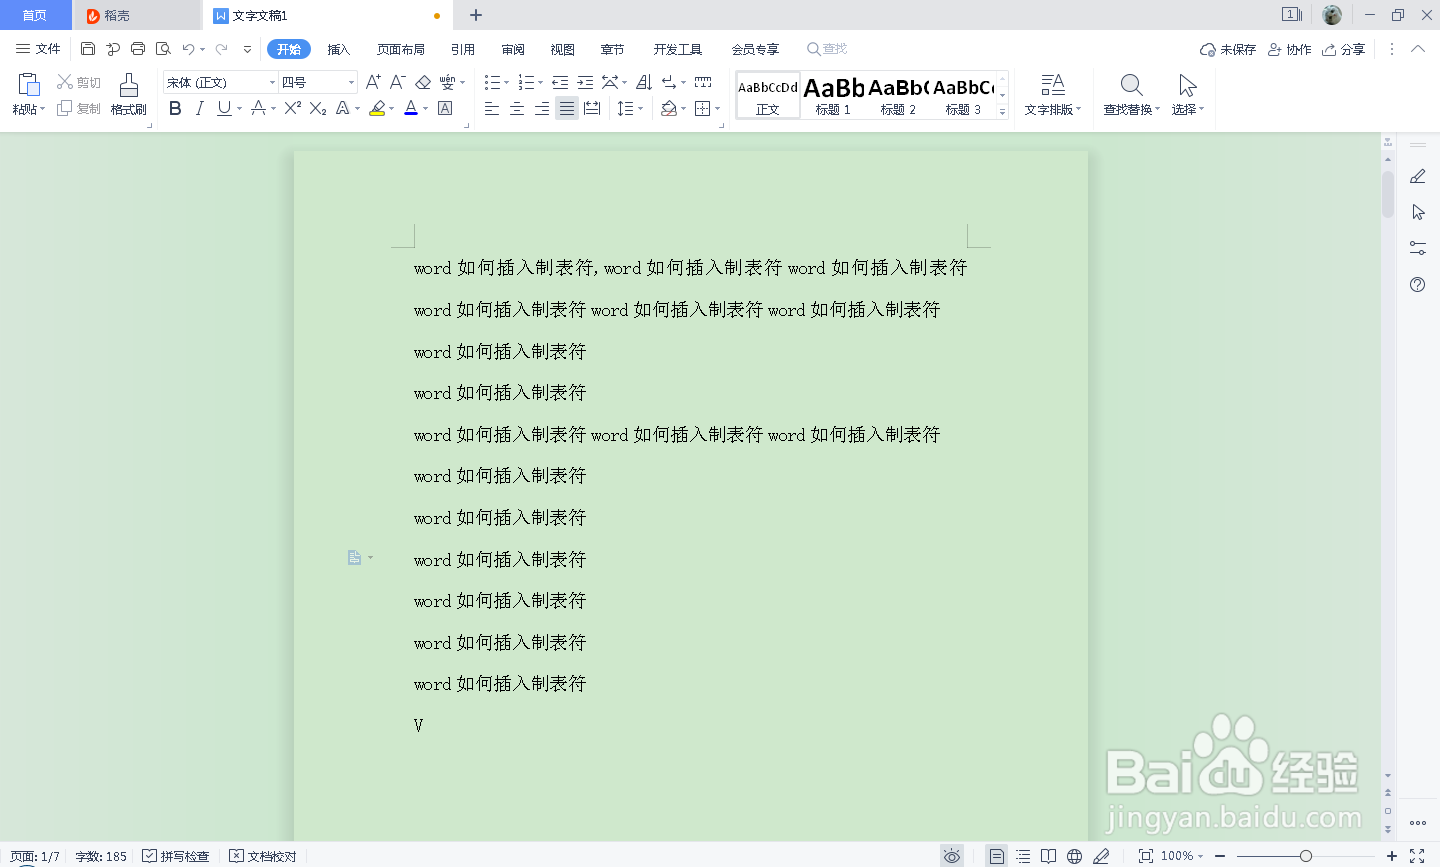Image resolution: width=1440 pixels, height=867 pixels.
Task: Open the 文件 File menu
Action: coord(38,49)
